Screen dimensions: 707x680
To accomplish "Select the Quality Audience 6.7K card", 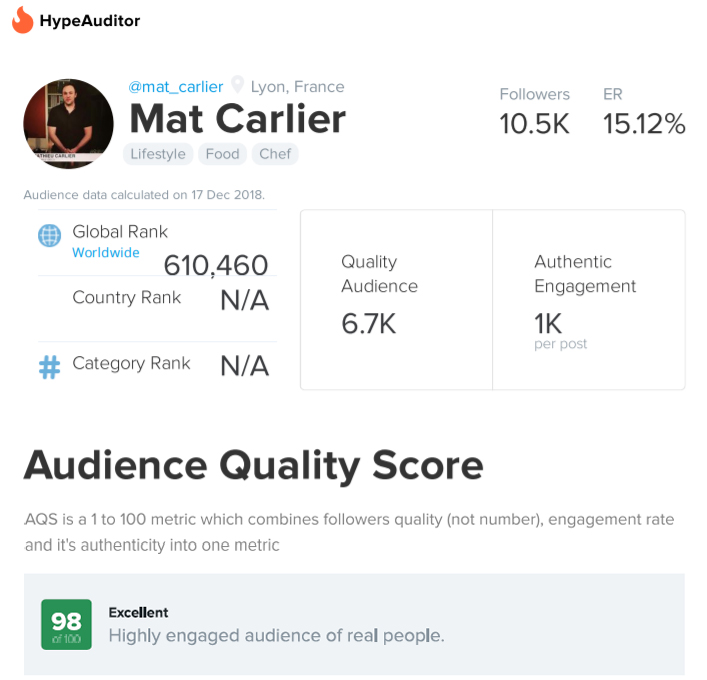I will click(397, 300).
